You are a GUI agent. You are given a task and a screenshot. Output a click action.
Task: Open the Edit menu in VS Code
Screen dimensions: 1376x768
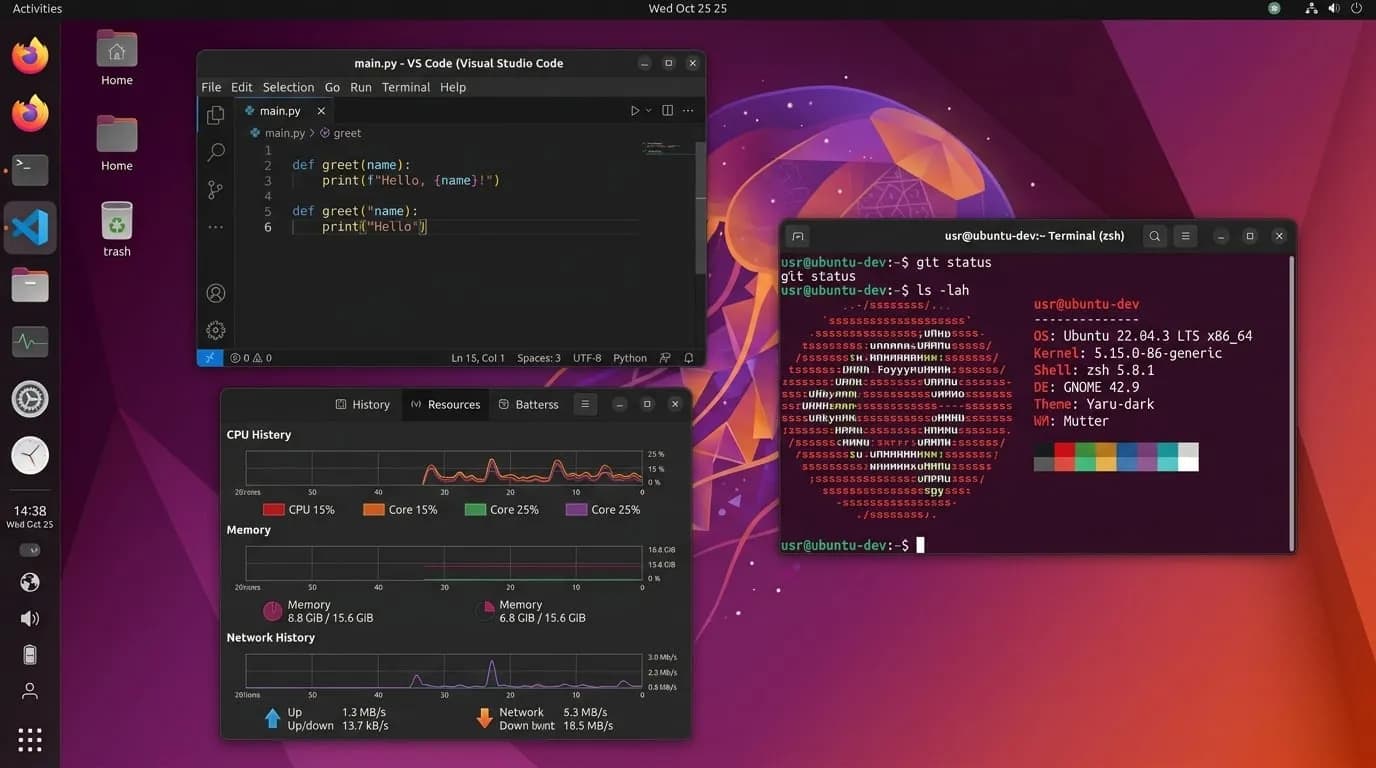tap(242, 87)
